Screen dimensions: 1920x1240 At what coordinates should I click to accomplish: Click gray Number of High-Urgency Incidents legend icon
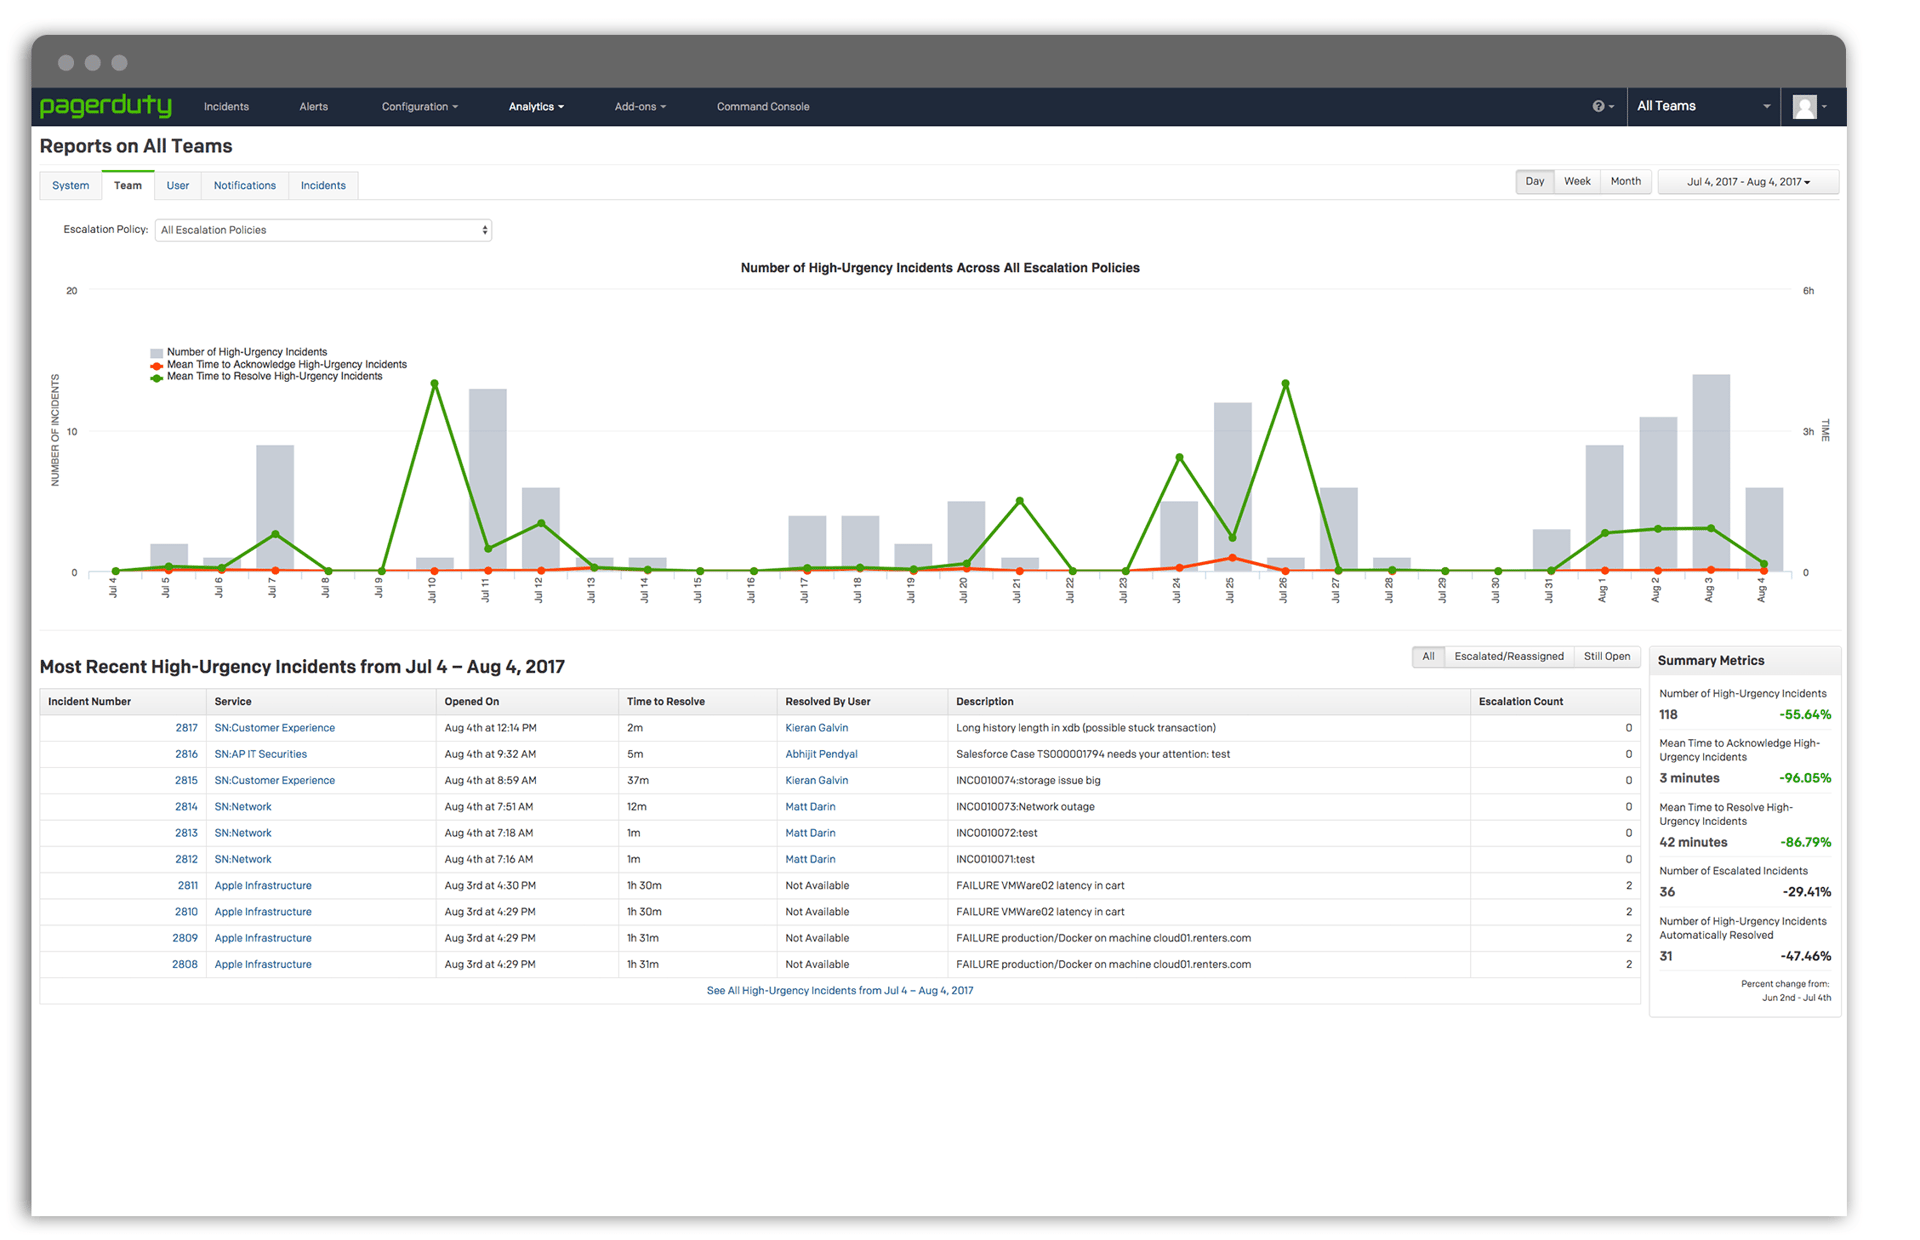point(156,353)
